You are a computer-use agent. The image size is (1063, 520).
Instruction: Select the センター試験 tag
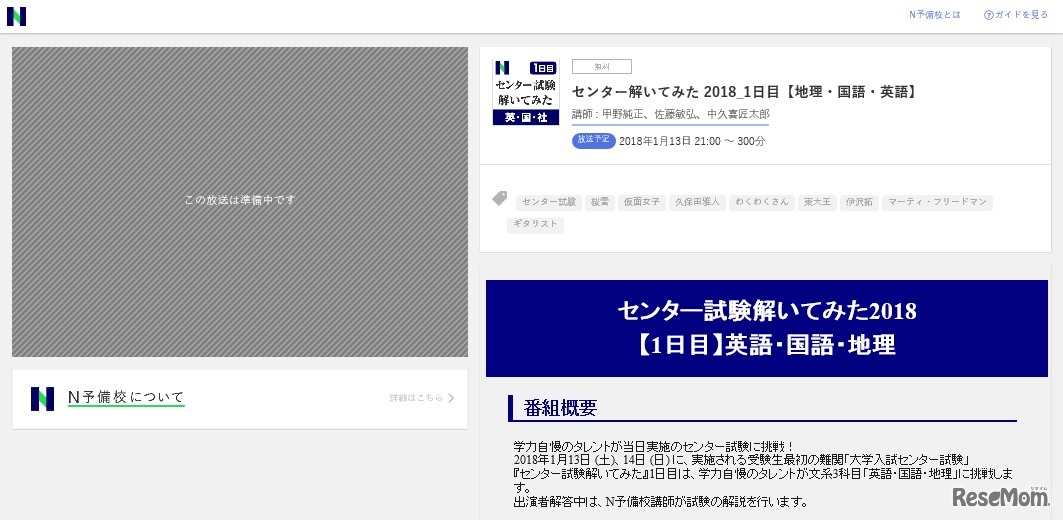[549, 202]
